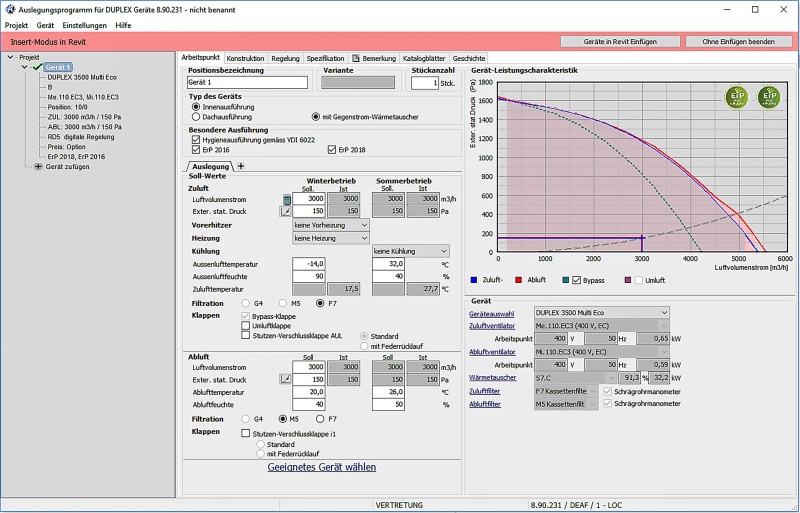800x513 pixels.
Task: Click the blue Zuluft legend color swatch
Action: [474, 280]
